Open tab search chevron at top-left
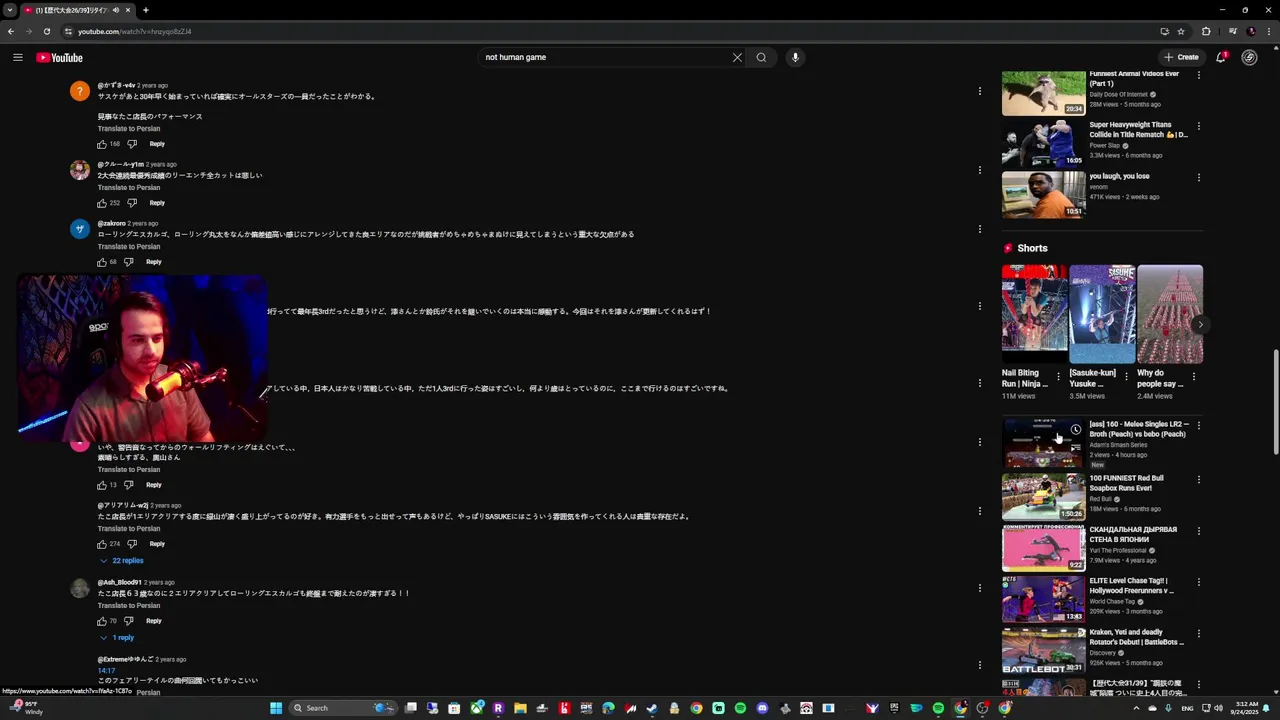 click(x=10, y=10)
